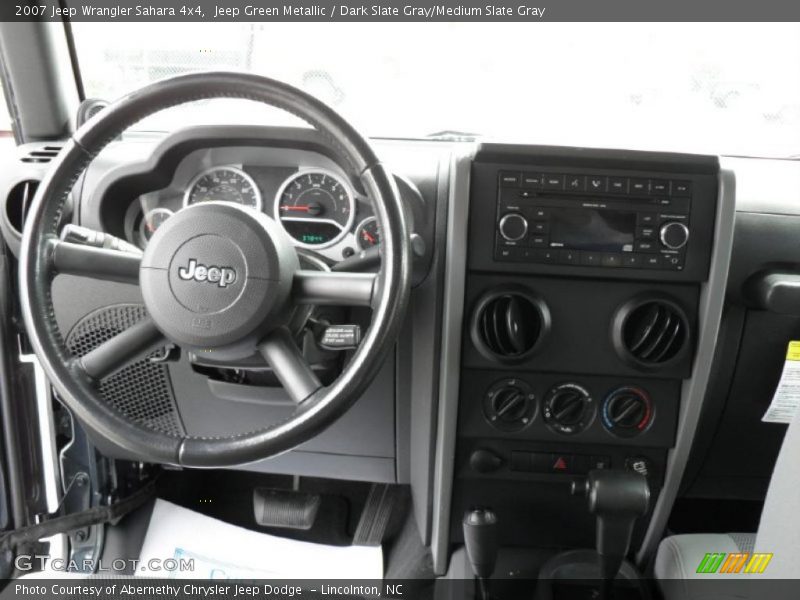Click the brake pedal

[x=286, y=508]
